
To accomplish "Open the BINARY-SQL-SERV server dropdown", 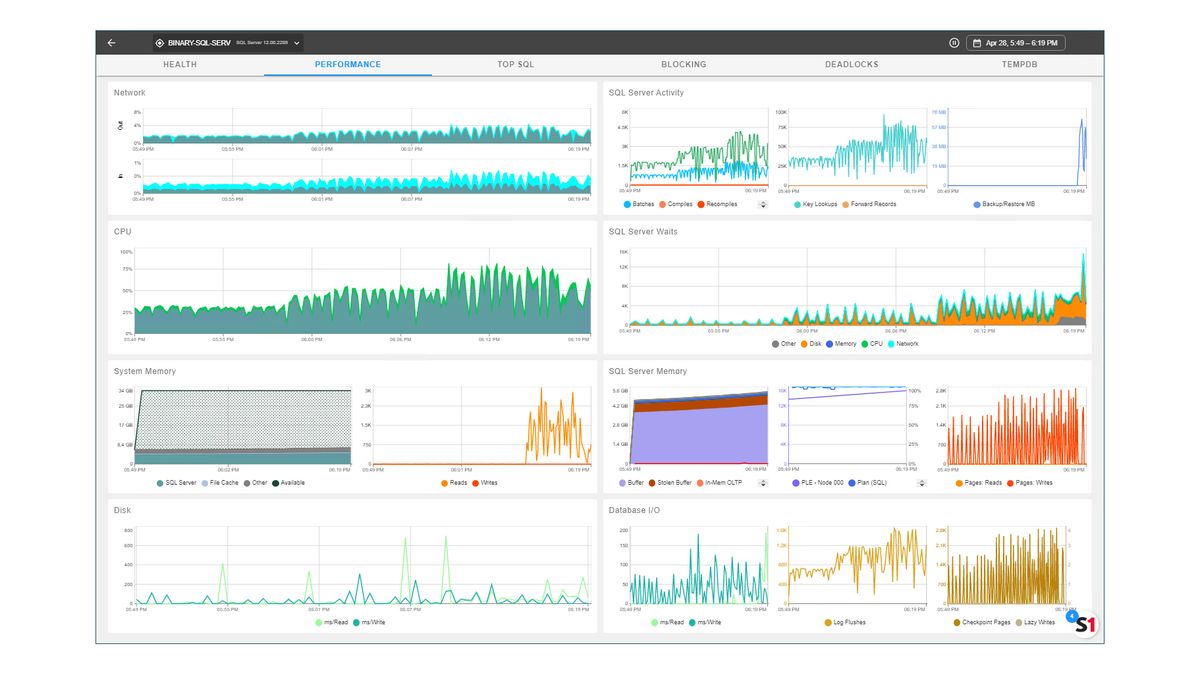I will click(295, 42).
